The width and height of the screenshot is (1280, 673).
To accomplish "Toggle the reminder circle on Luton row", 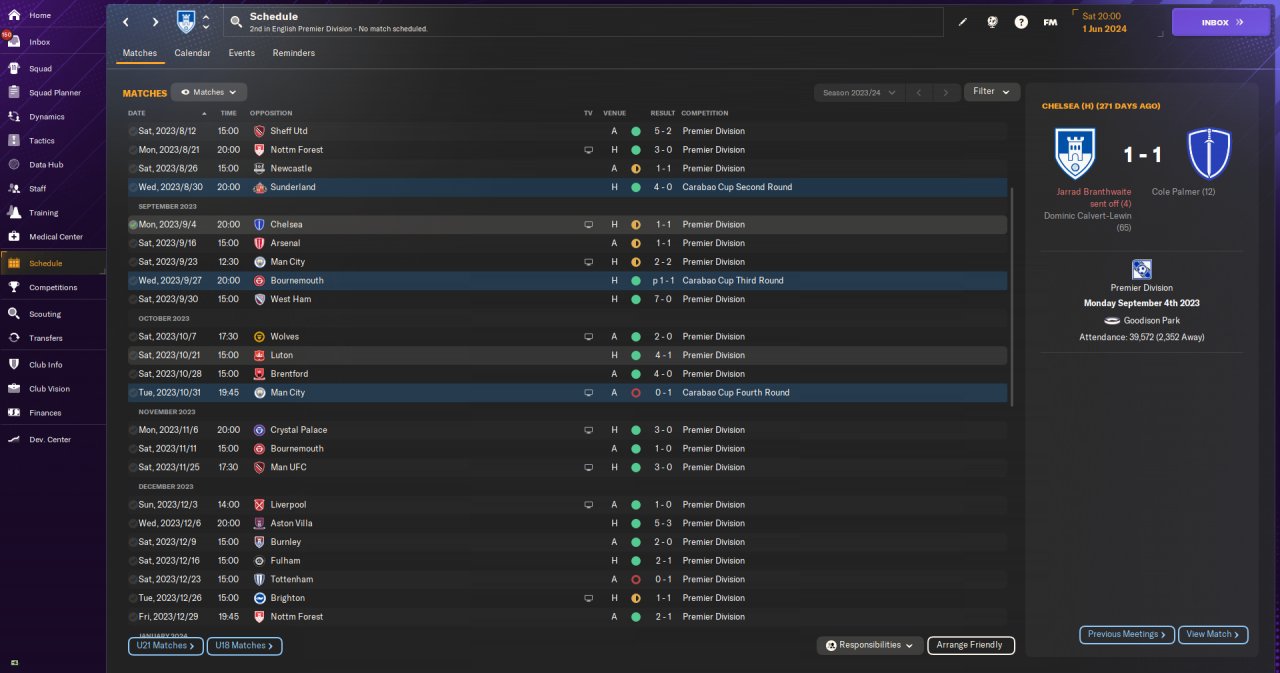I will coord(133,355).
